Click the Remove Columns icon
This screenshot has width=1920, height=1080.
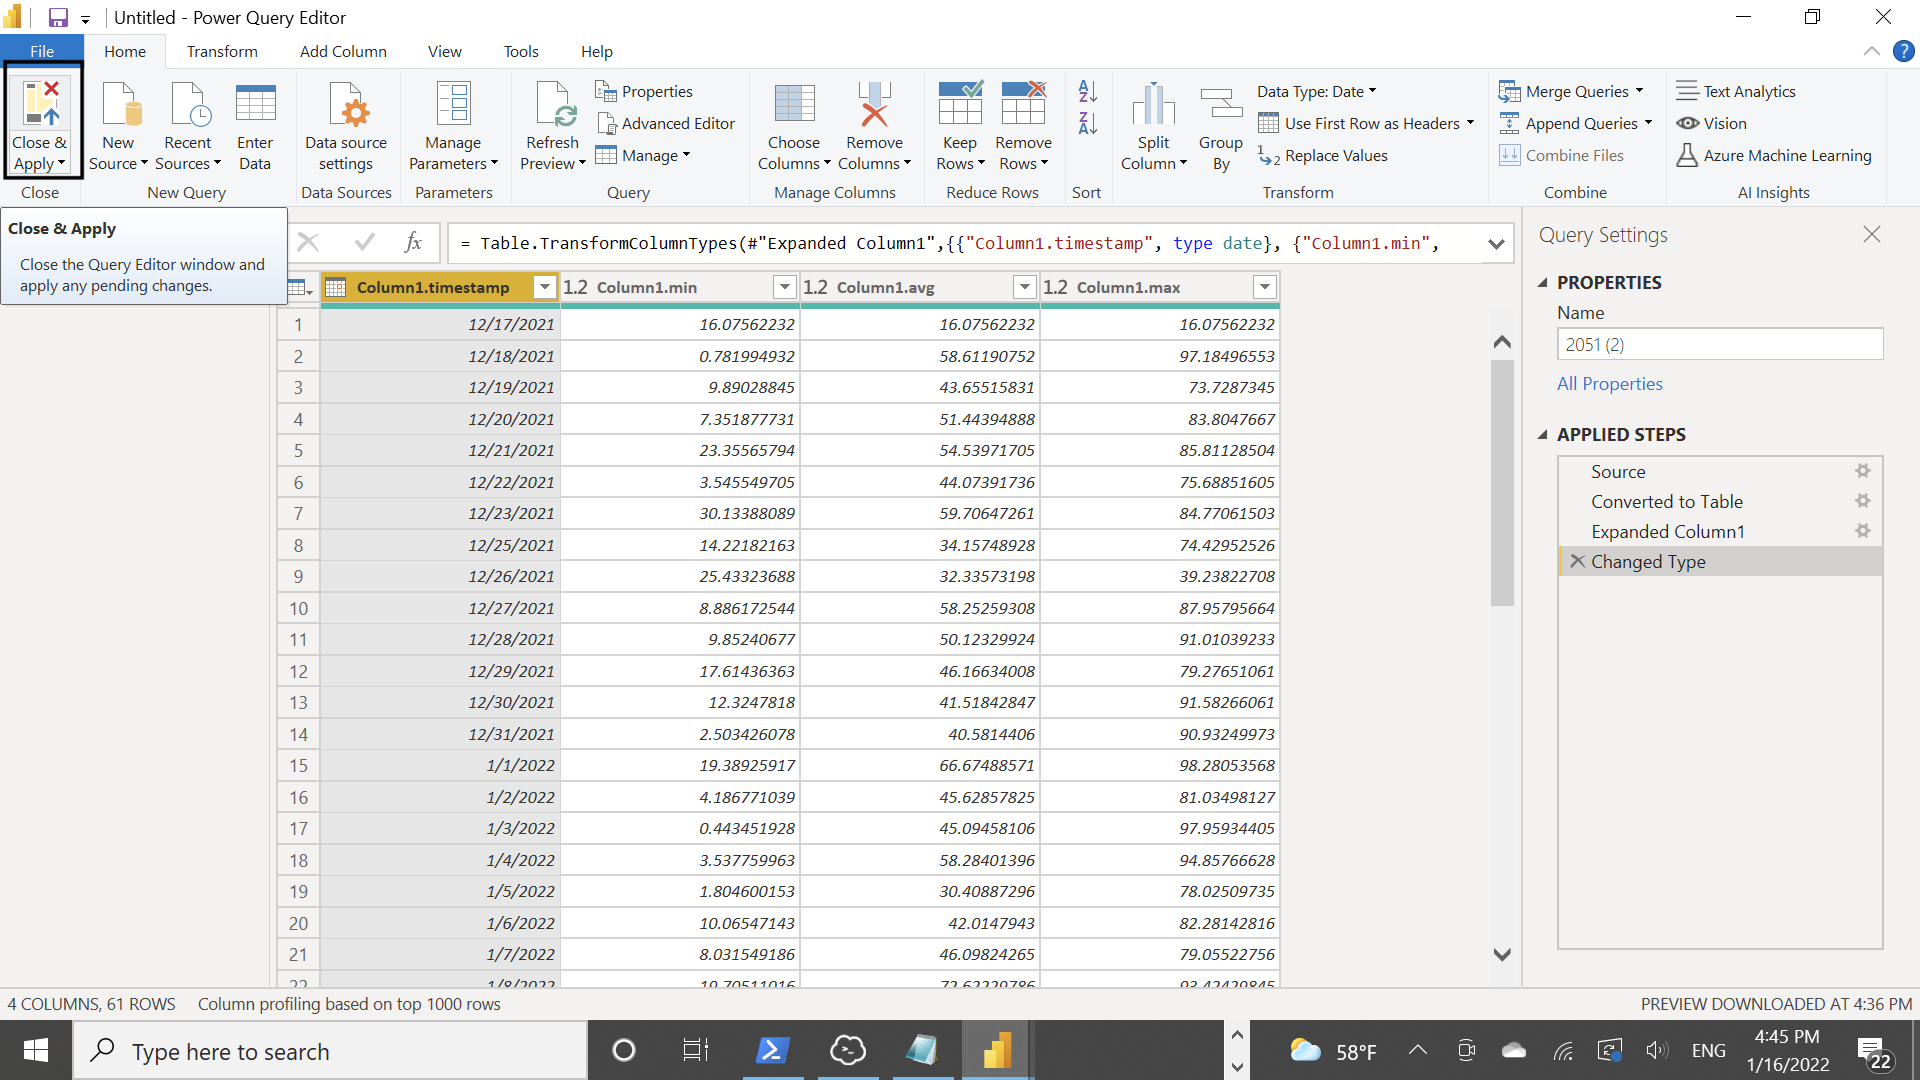tap(874, 104)
